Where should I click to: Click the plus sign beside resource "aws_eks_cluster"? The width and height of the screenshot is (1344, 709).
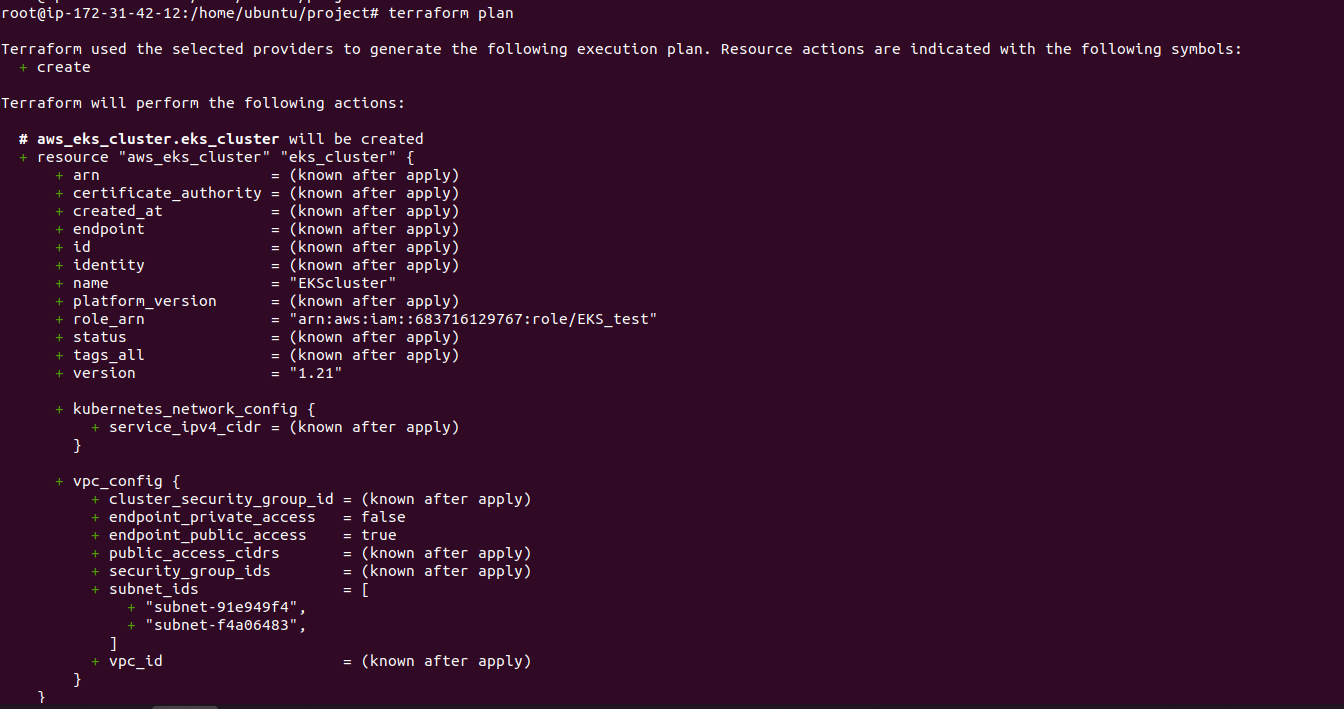tap(23, 157)
